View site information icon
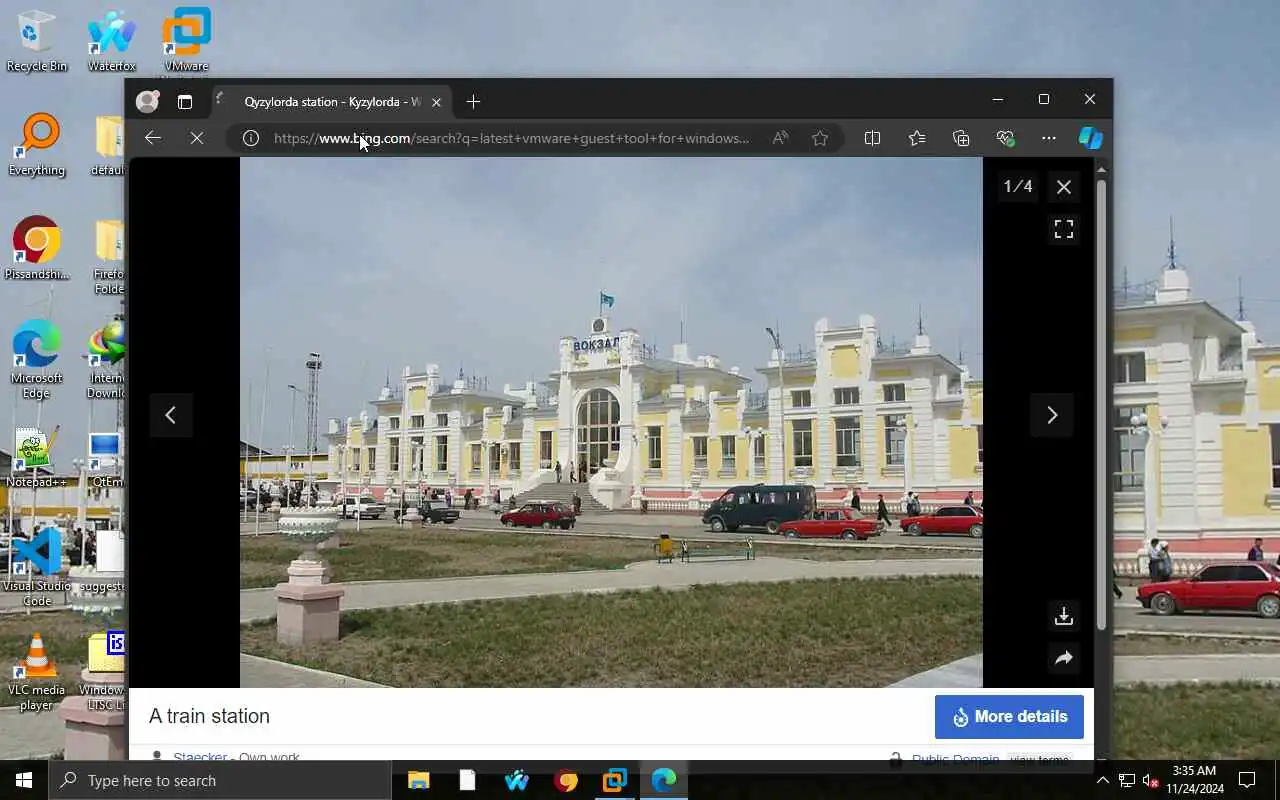 click(251, 138)
